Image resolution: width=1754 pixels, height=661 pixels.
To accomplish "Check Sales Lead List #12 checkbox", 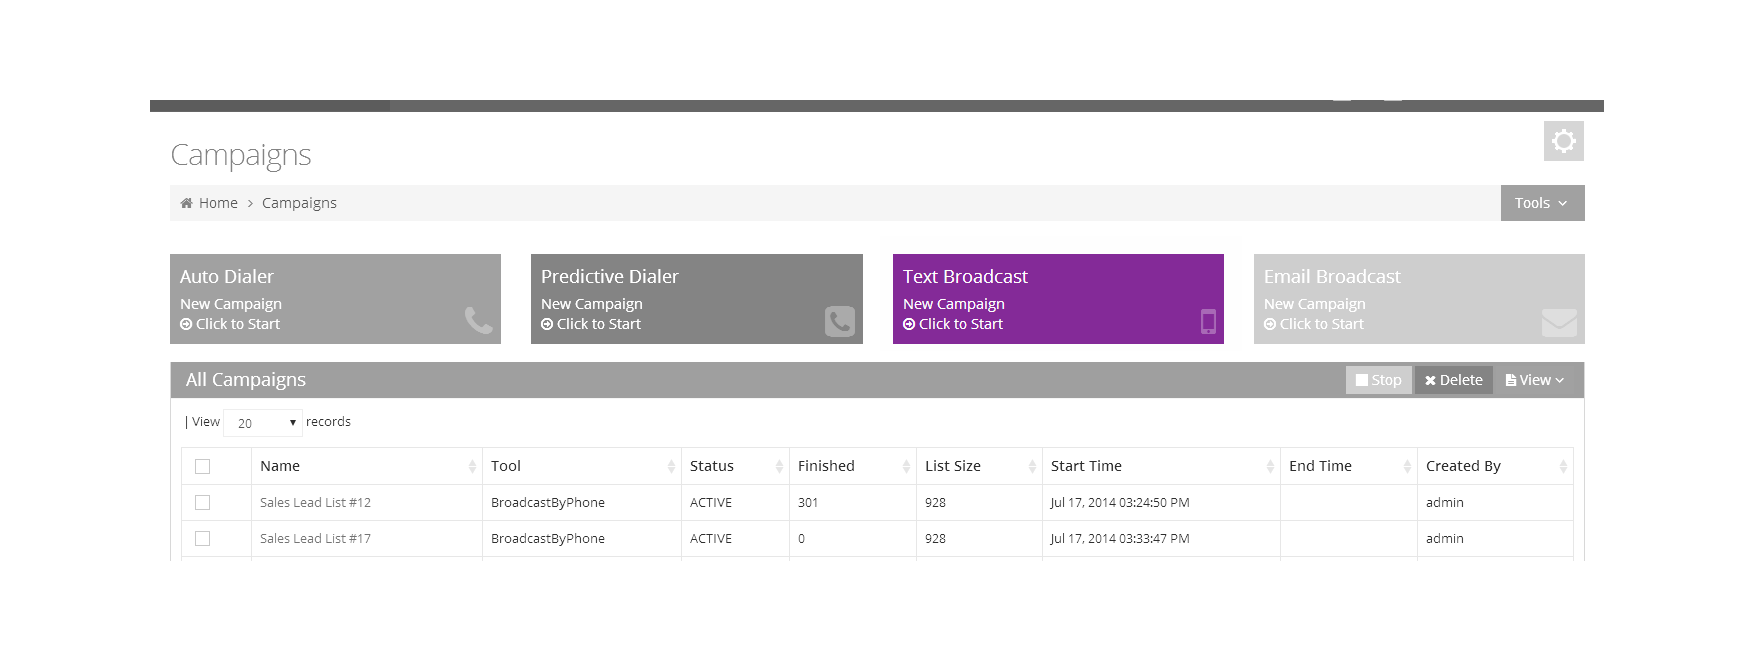I will pyautogui.click(x=203, y=502).
